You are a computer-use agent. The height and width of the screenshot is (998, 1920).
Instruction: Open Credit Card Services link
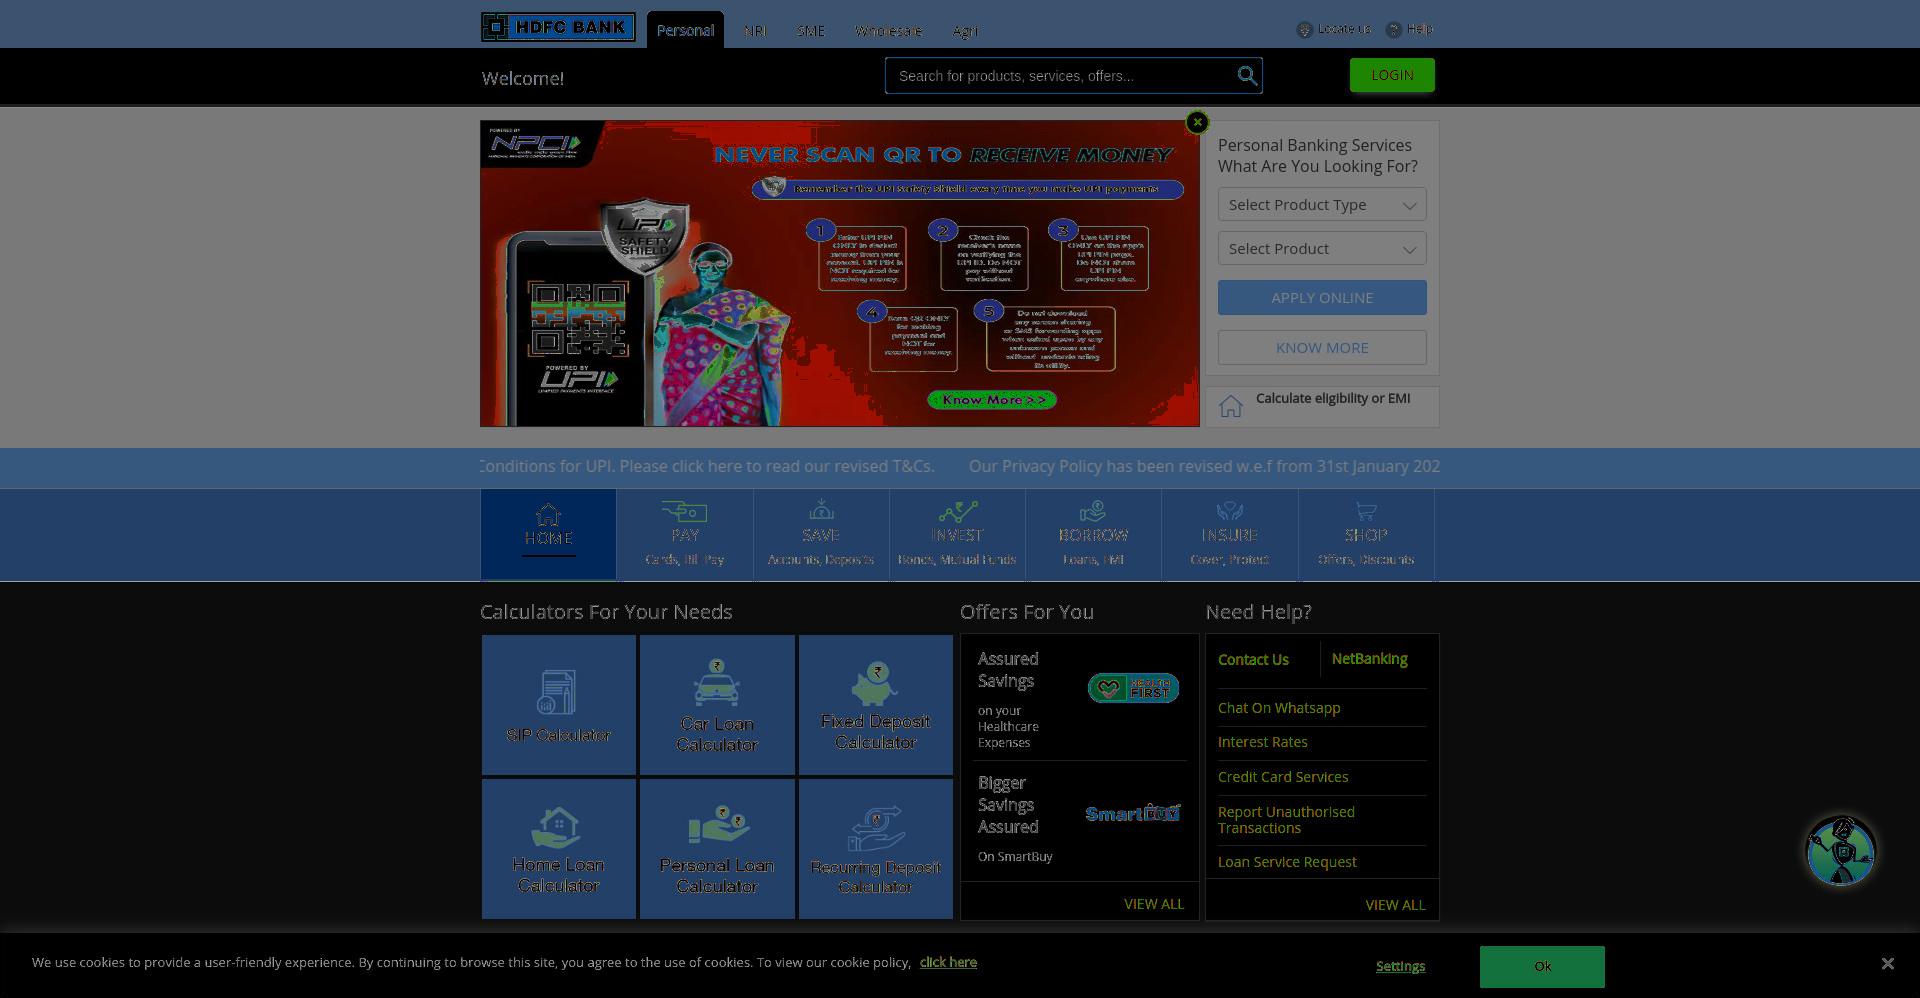tap(1283, 777)
